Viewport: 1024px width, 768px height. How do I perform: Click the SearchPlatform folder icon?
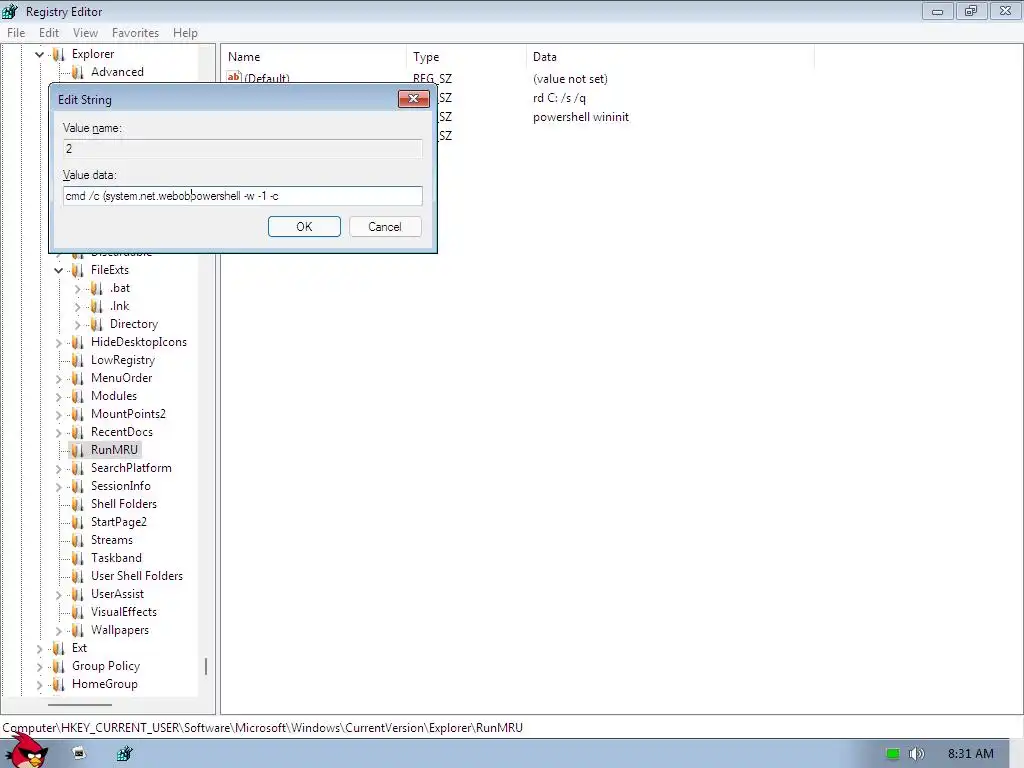click(77, 468)
